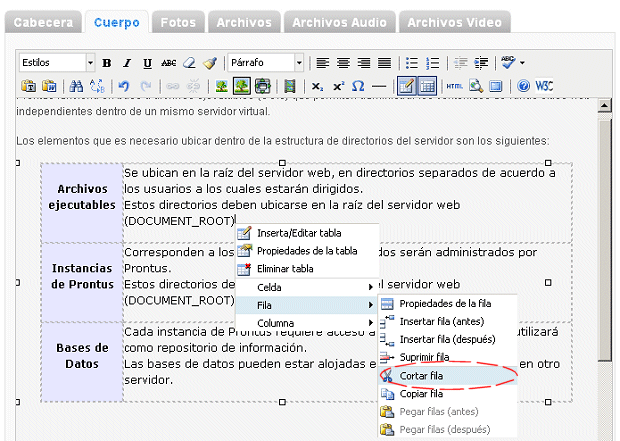The height and width of the screenshot is (441, 620).
Task: Choose Insertar fila (antes)
Action: coord(448,321)
